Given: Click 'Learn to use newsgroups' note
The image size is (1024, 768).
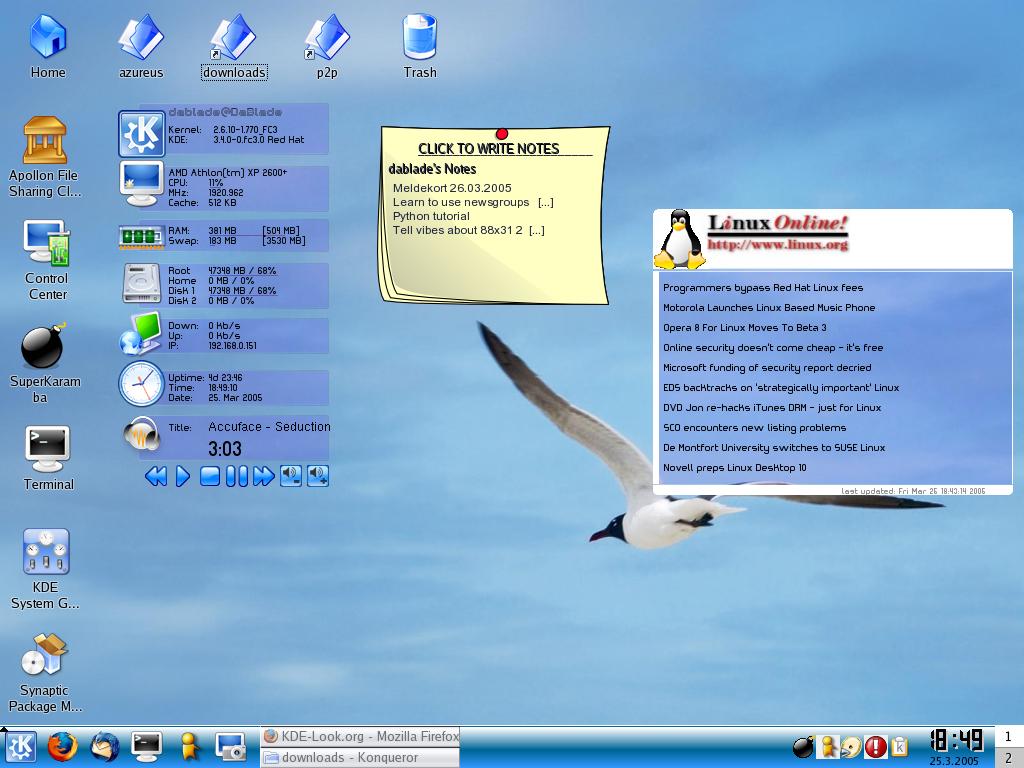Looking at the screenshot, I should [461, 202].
